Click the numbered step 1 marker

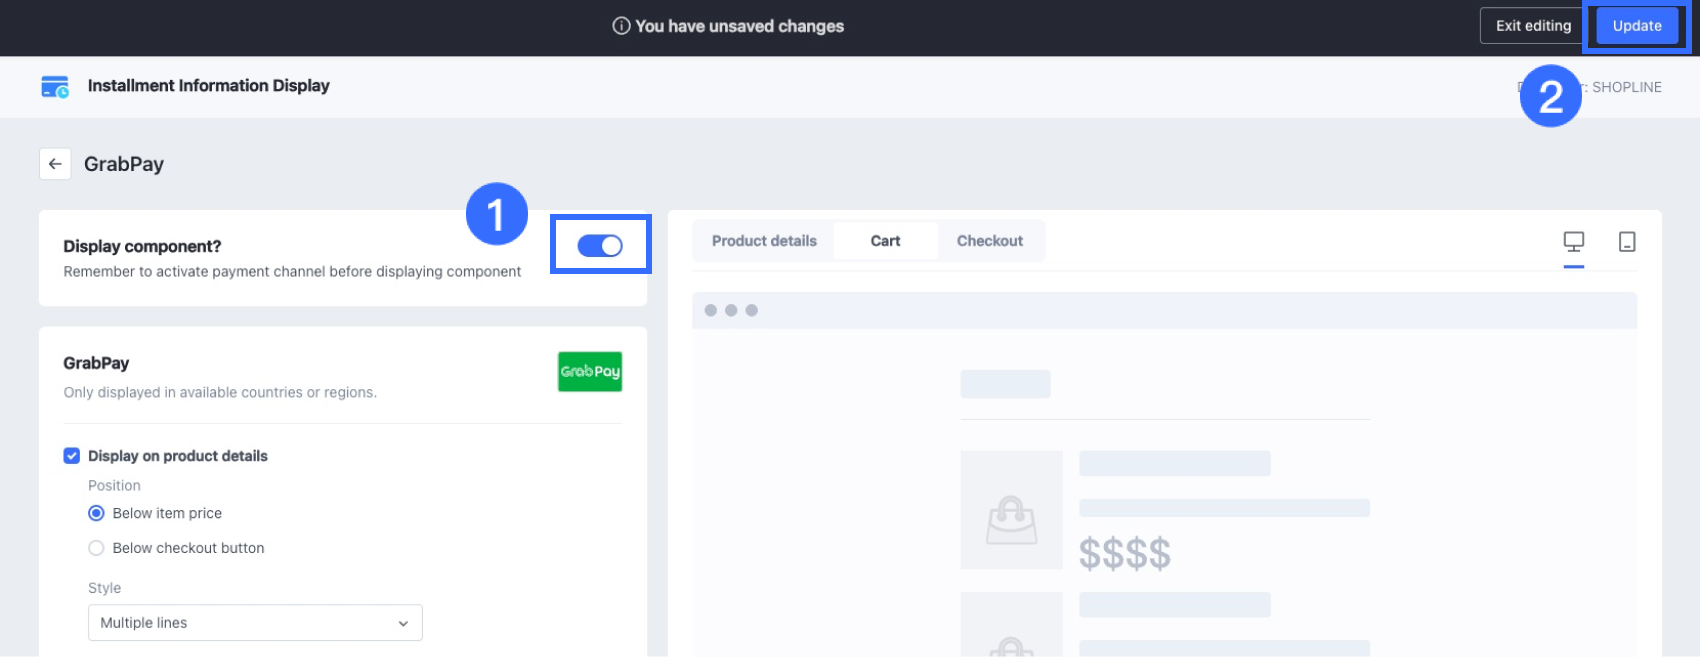coord(496,214)
